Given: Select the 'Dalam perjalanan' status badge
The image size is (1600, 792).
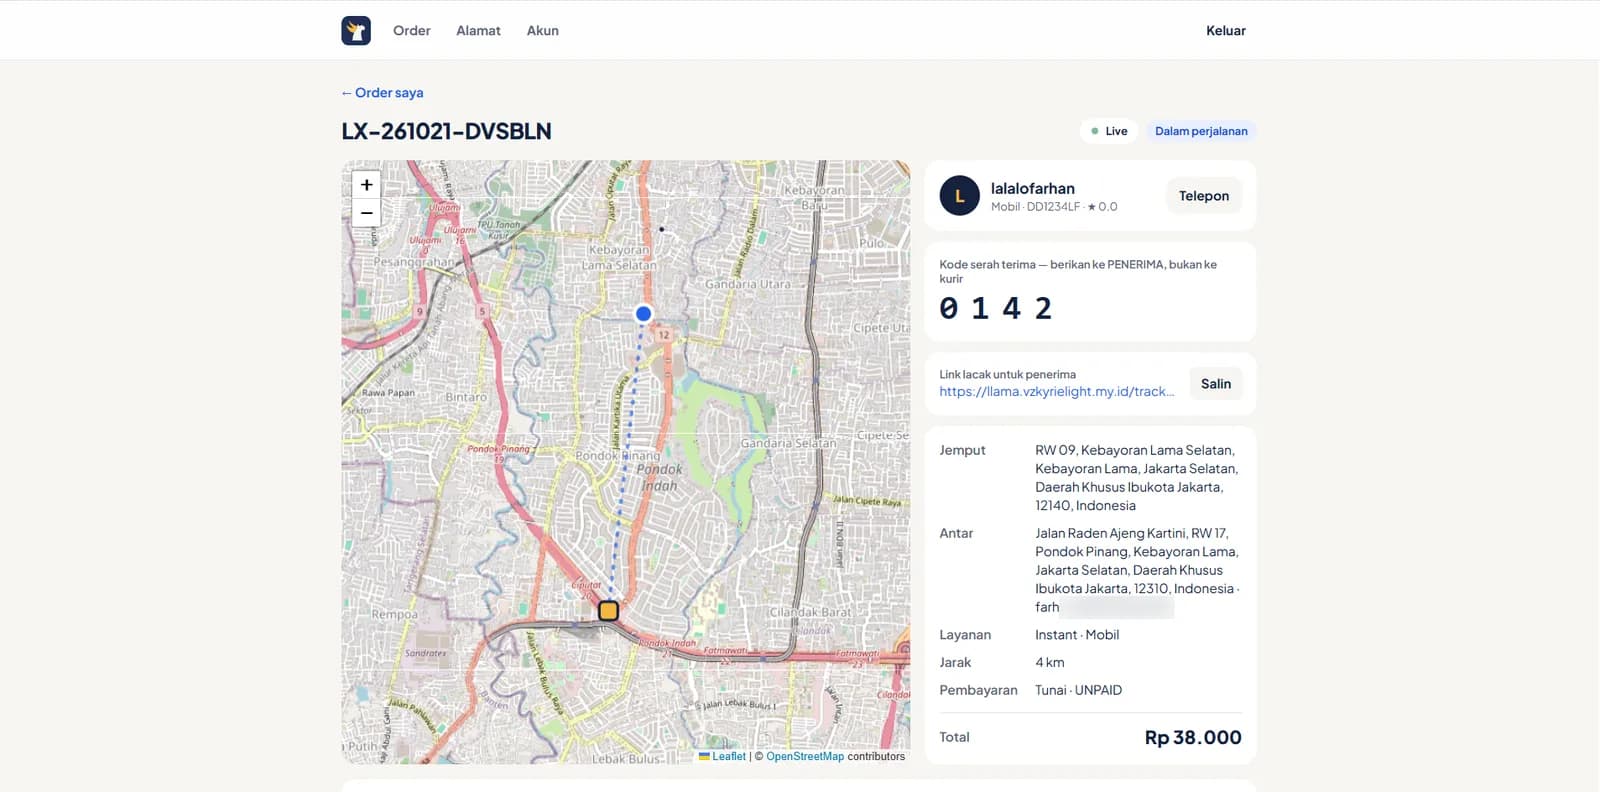Looking at the screenshot, I should [1201, 131].
